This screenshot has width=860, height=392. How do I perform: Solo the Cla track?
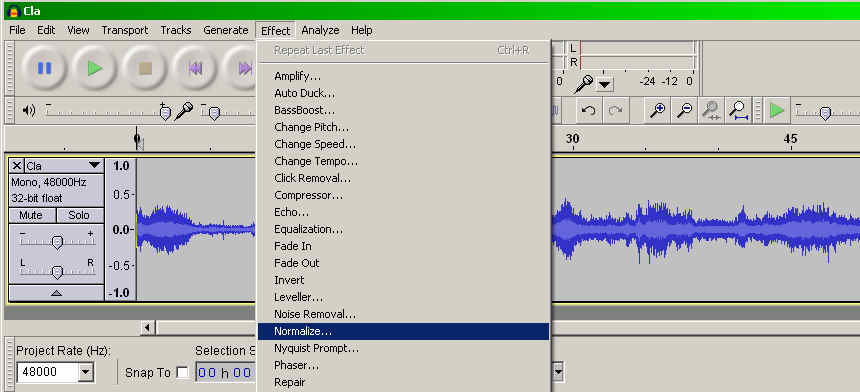click(79, 215)
